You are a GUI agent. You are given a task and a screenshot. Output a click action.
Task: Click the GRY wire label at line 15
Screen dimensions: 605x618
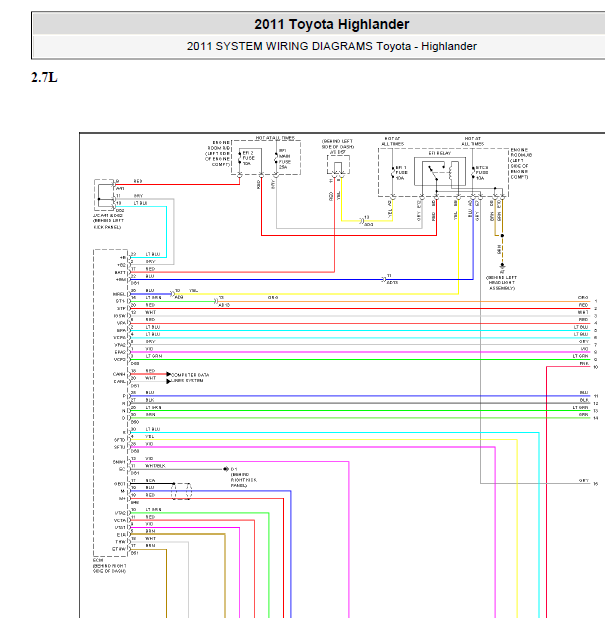584,480
